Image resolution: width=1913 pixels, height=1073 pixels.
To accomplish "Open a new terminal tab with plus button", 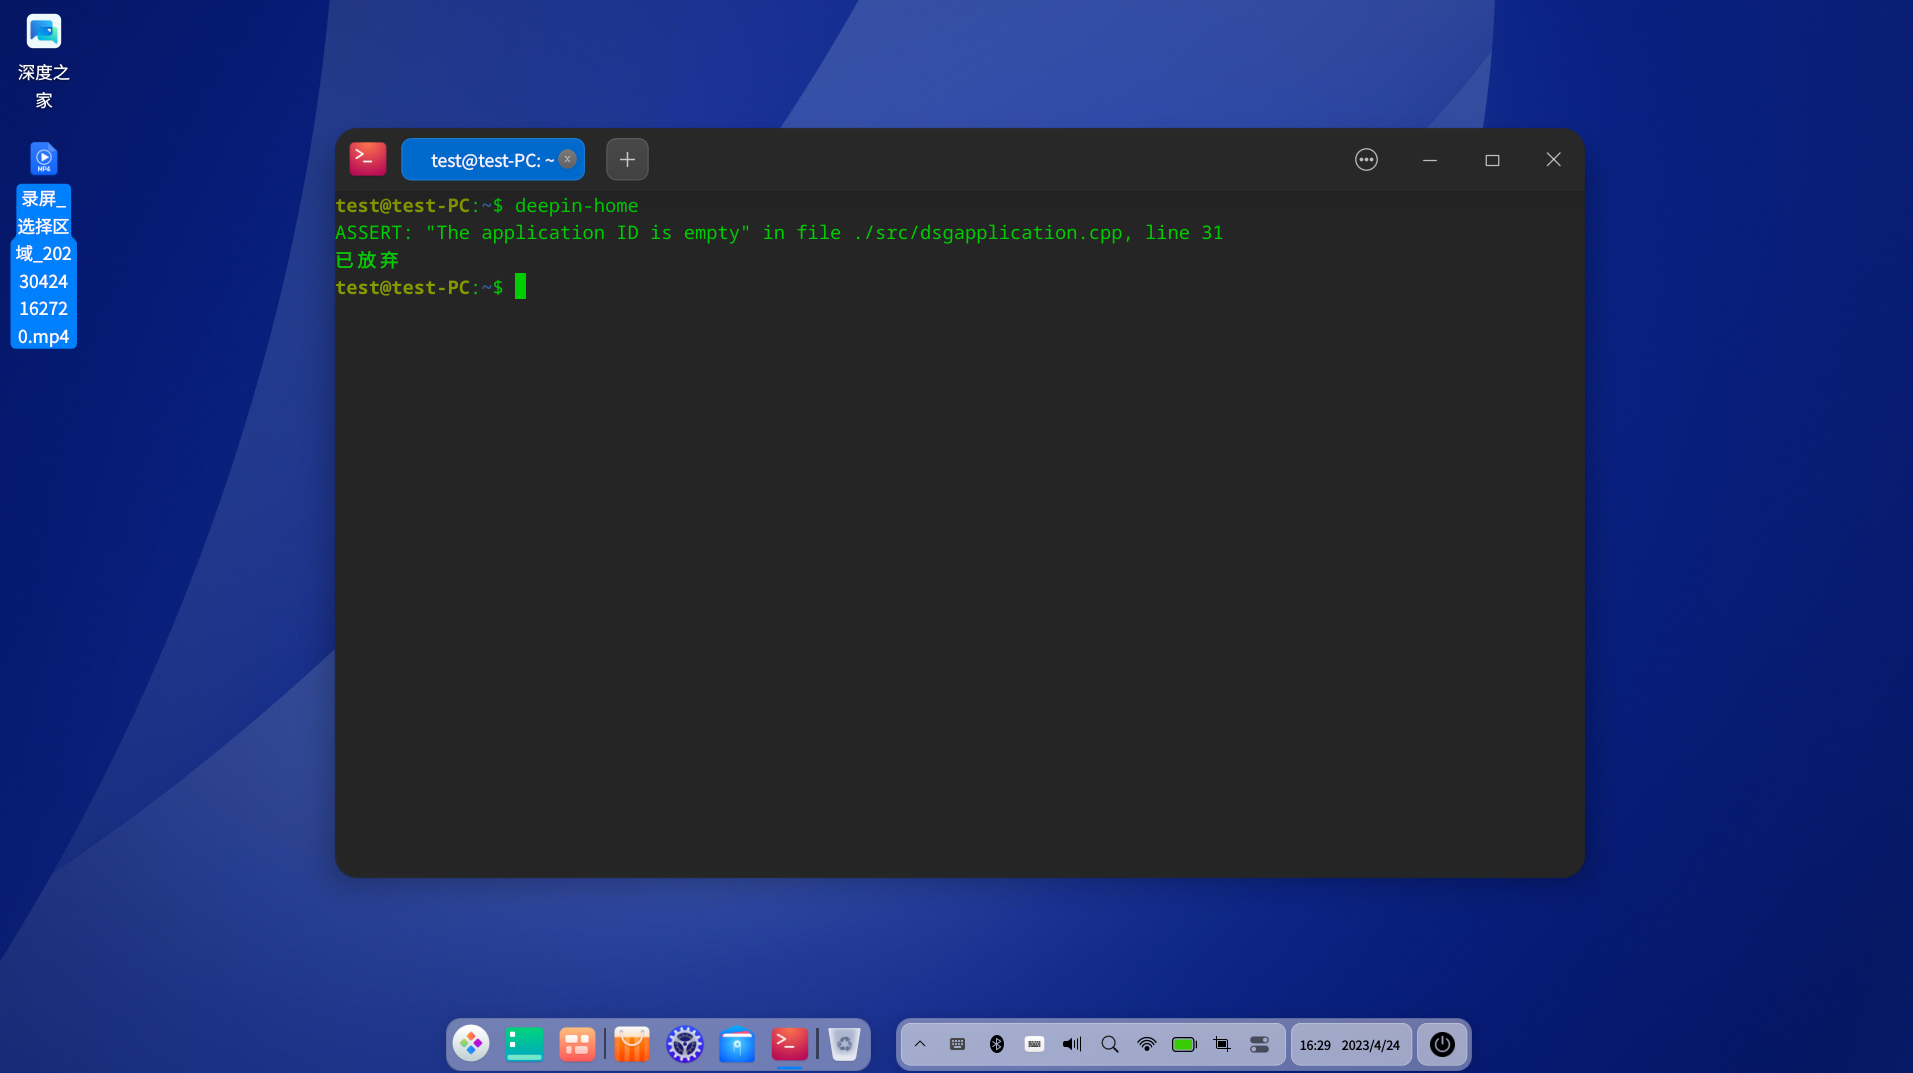I will 627,159.
